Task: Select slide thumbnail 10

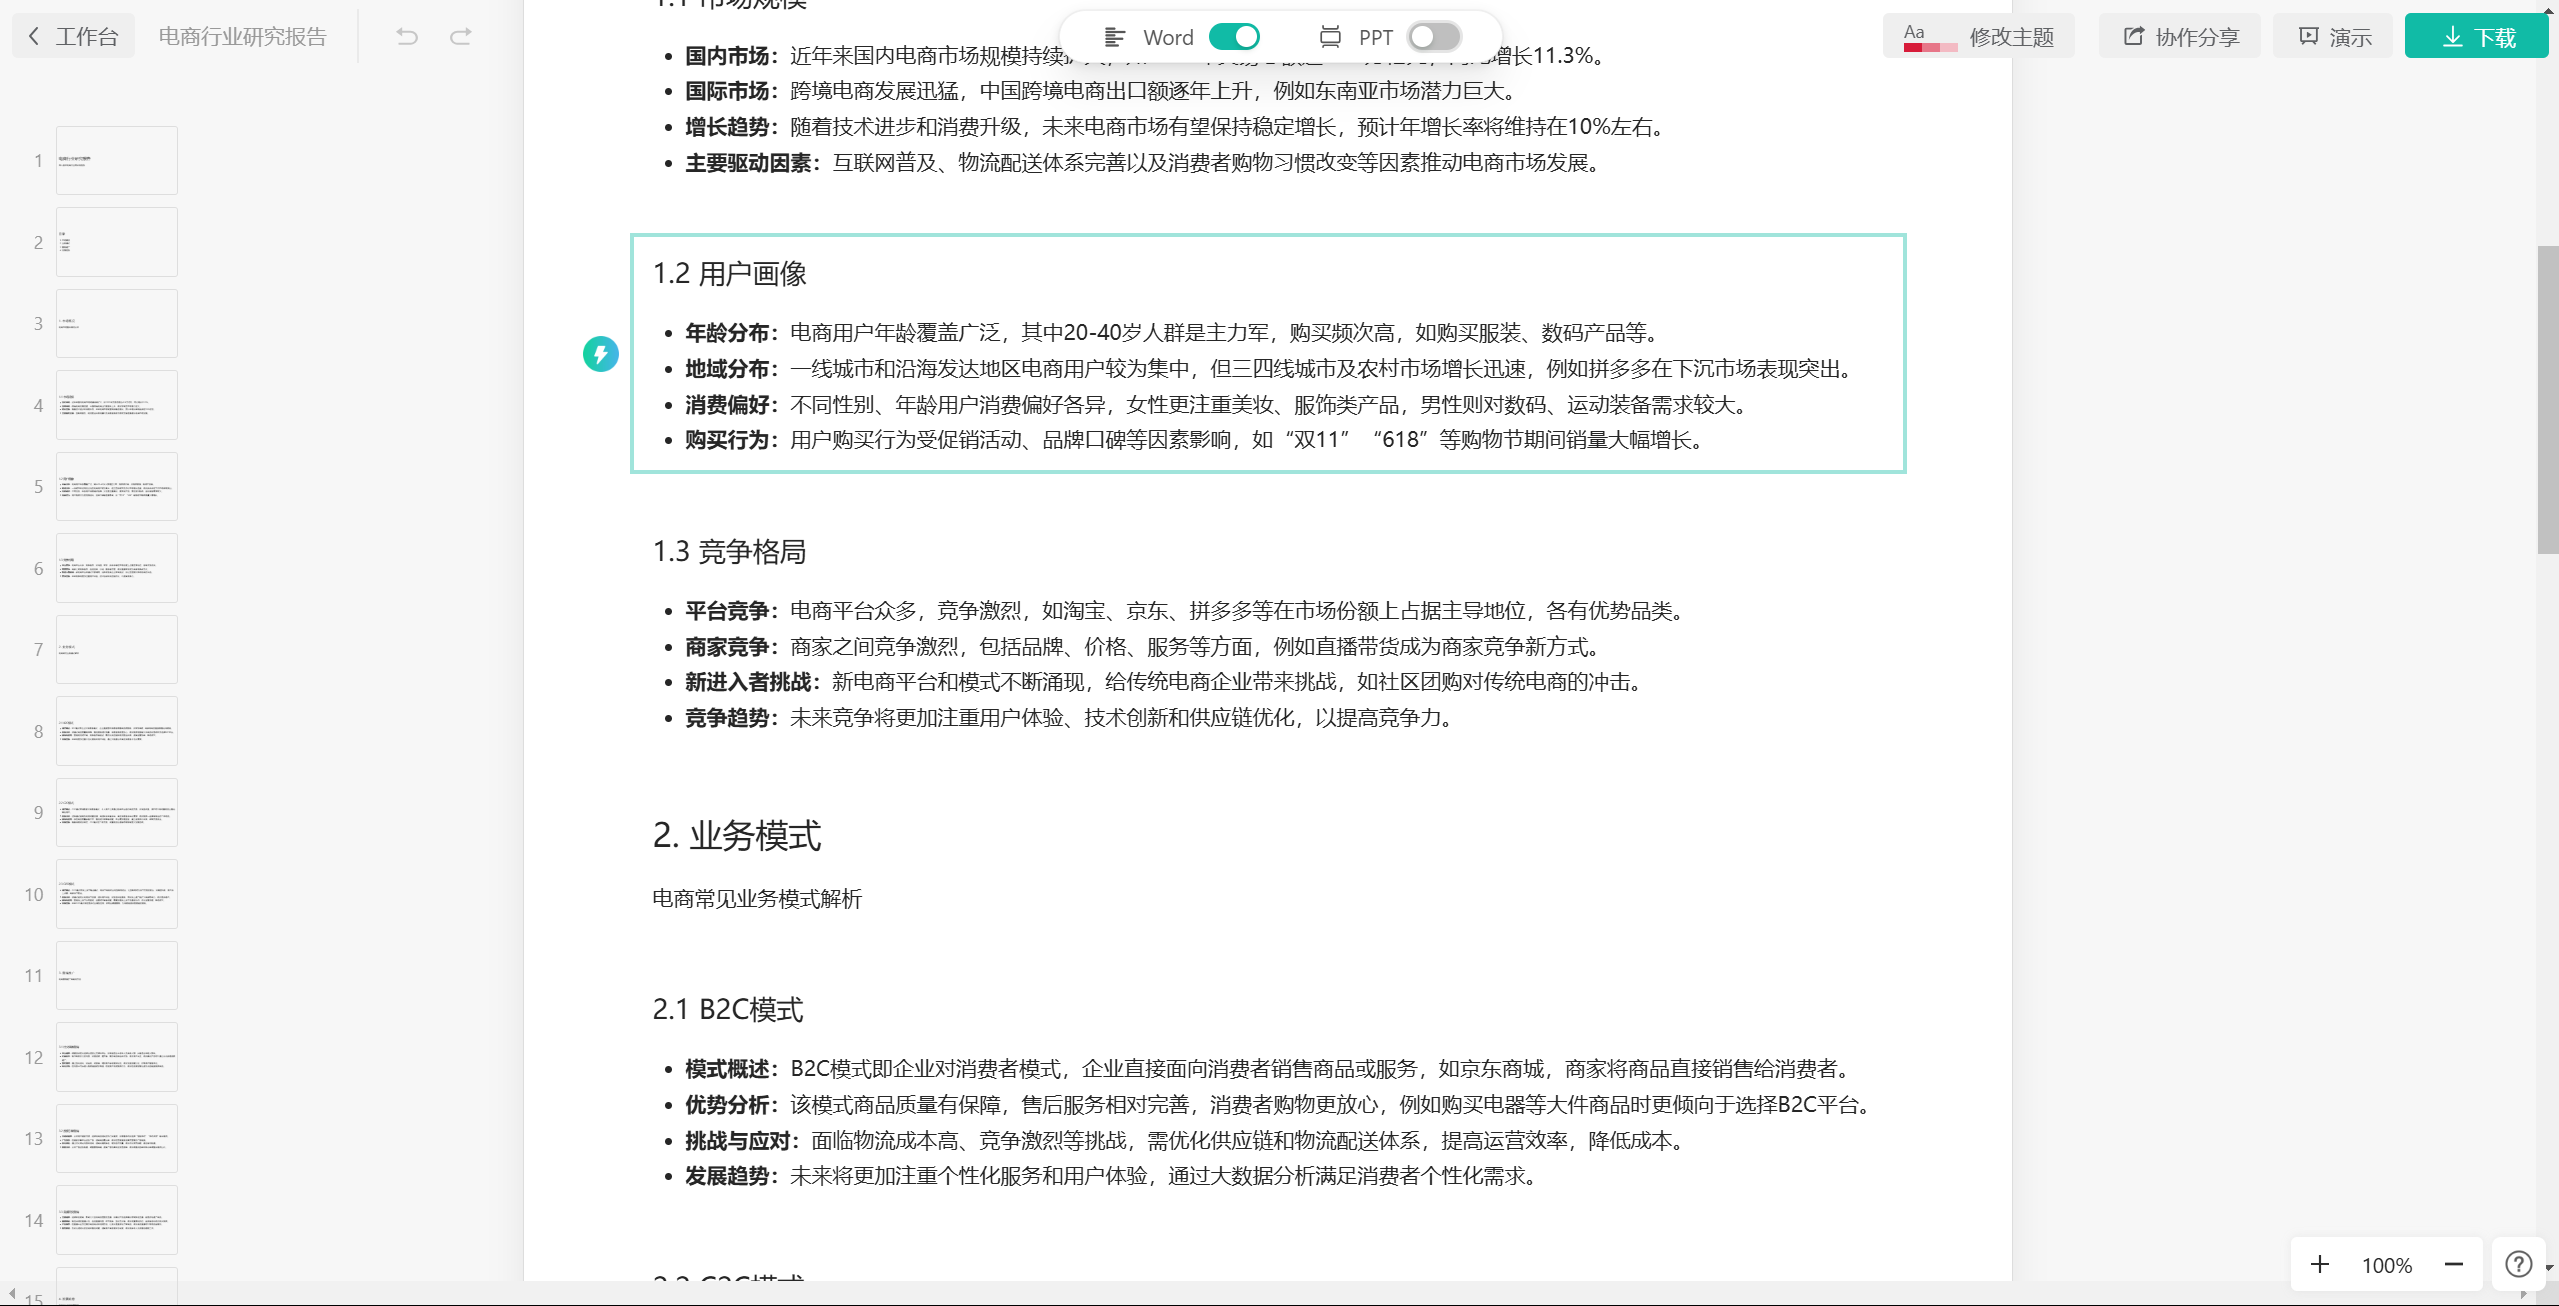Action: [x=117, y=894]
